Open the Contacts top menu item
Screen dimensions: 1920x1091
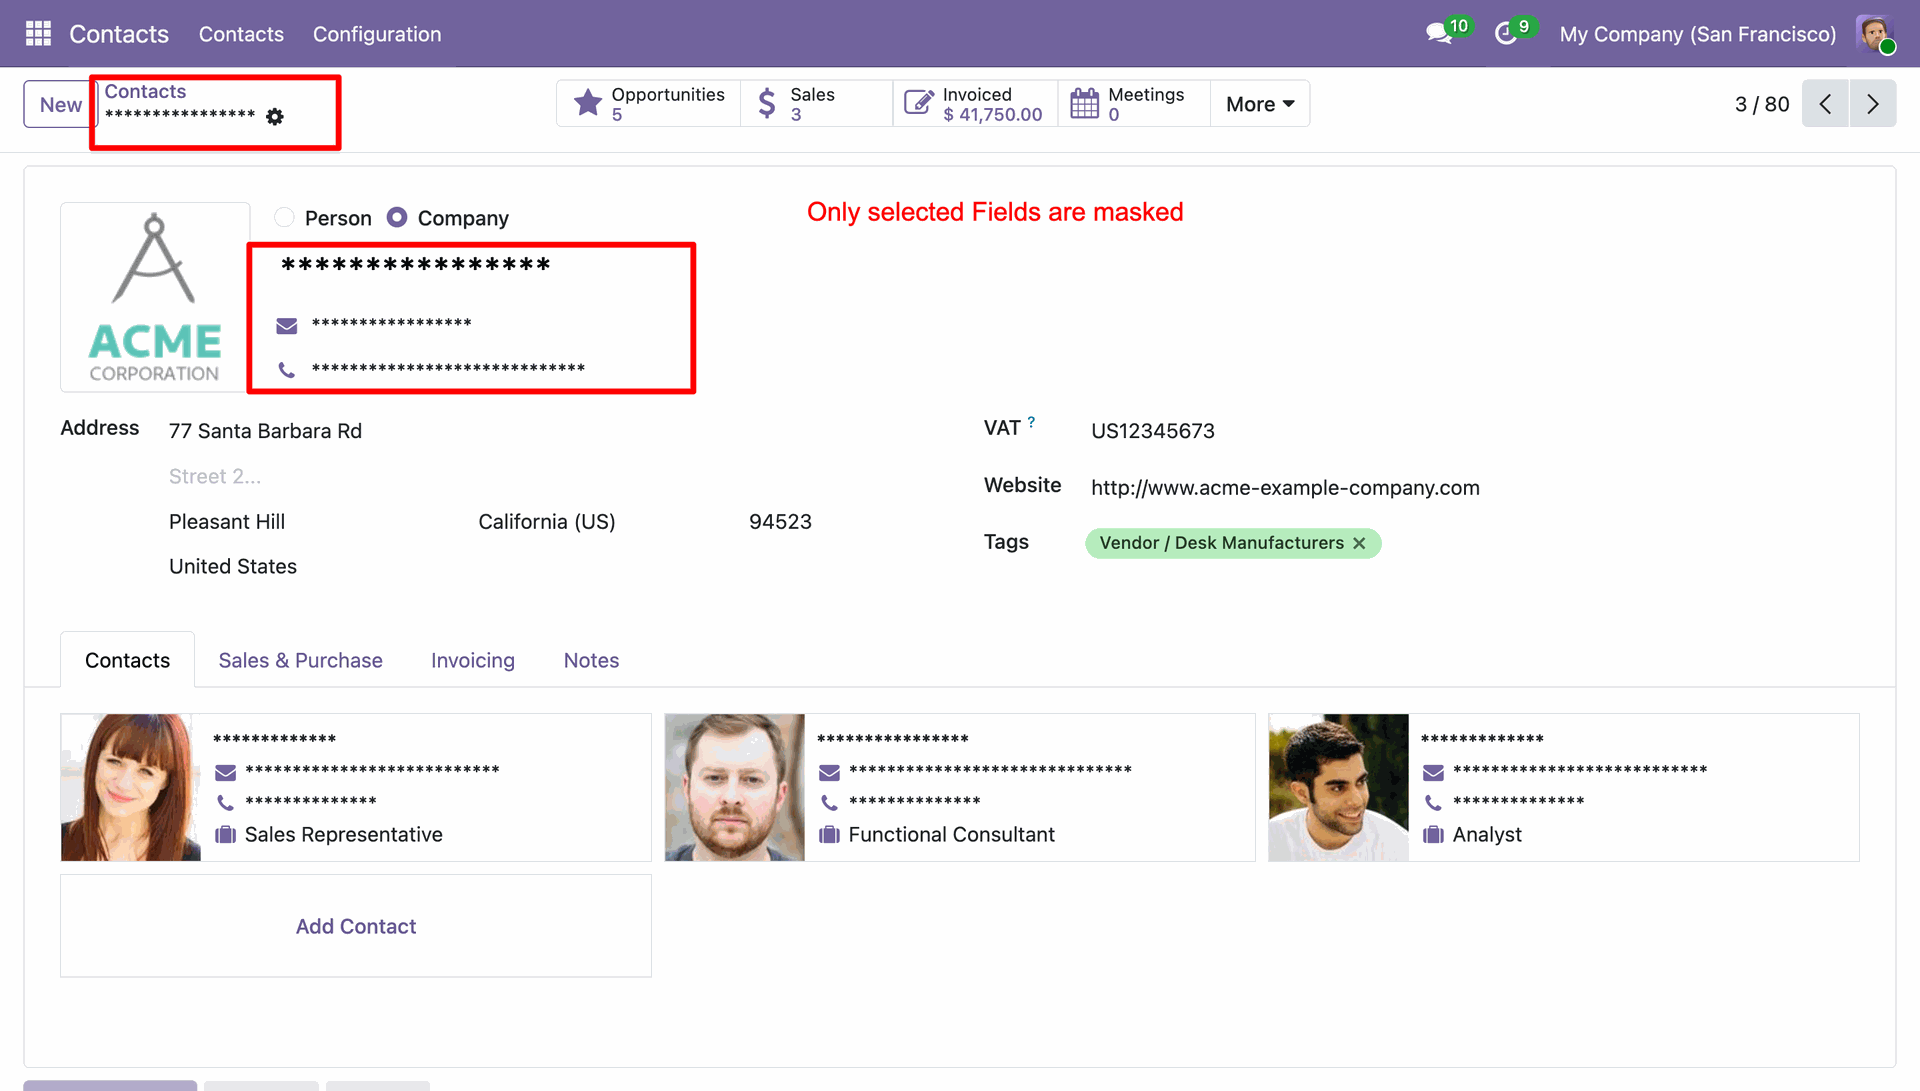241,34
